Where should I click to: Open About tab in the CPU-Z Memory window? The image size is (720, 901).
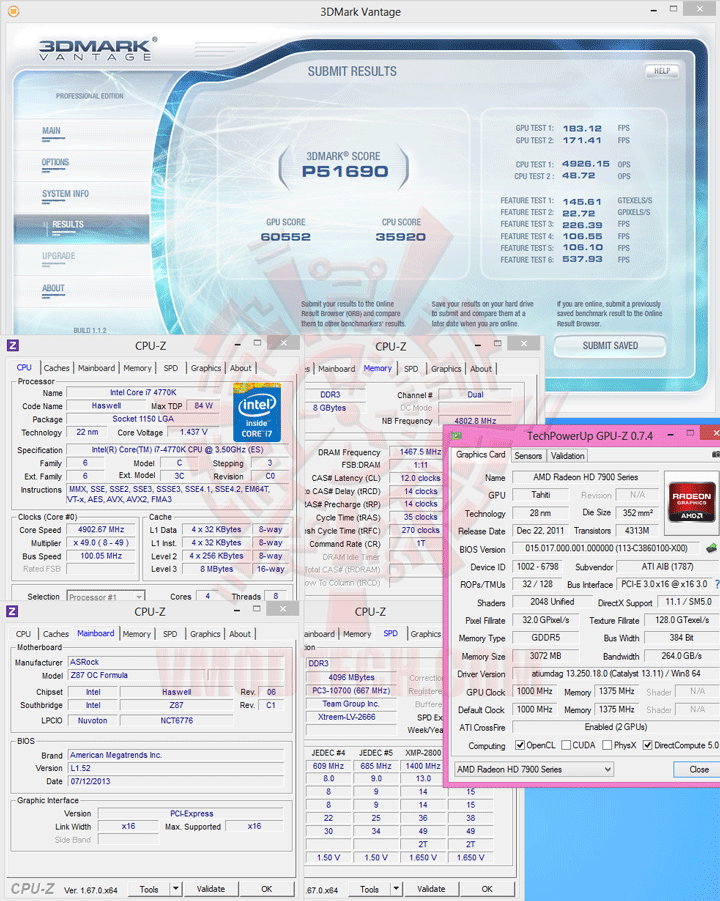(x=481, y=369)
